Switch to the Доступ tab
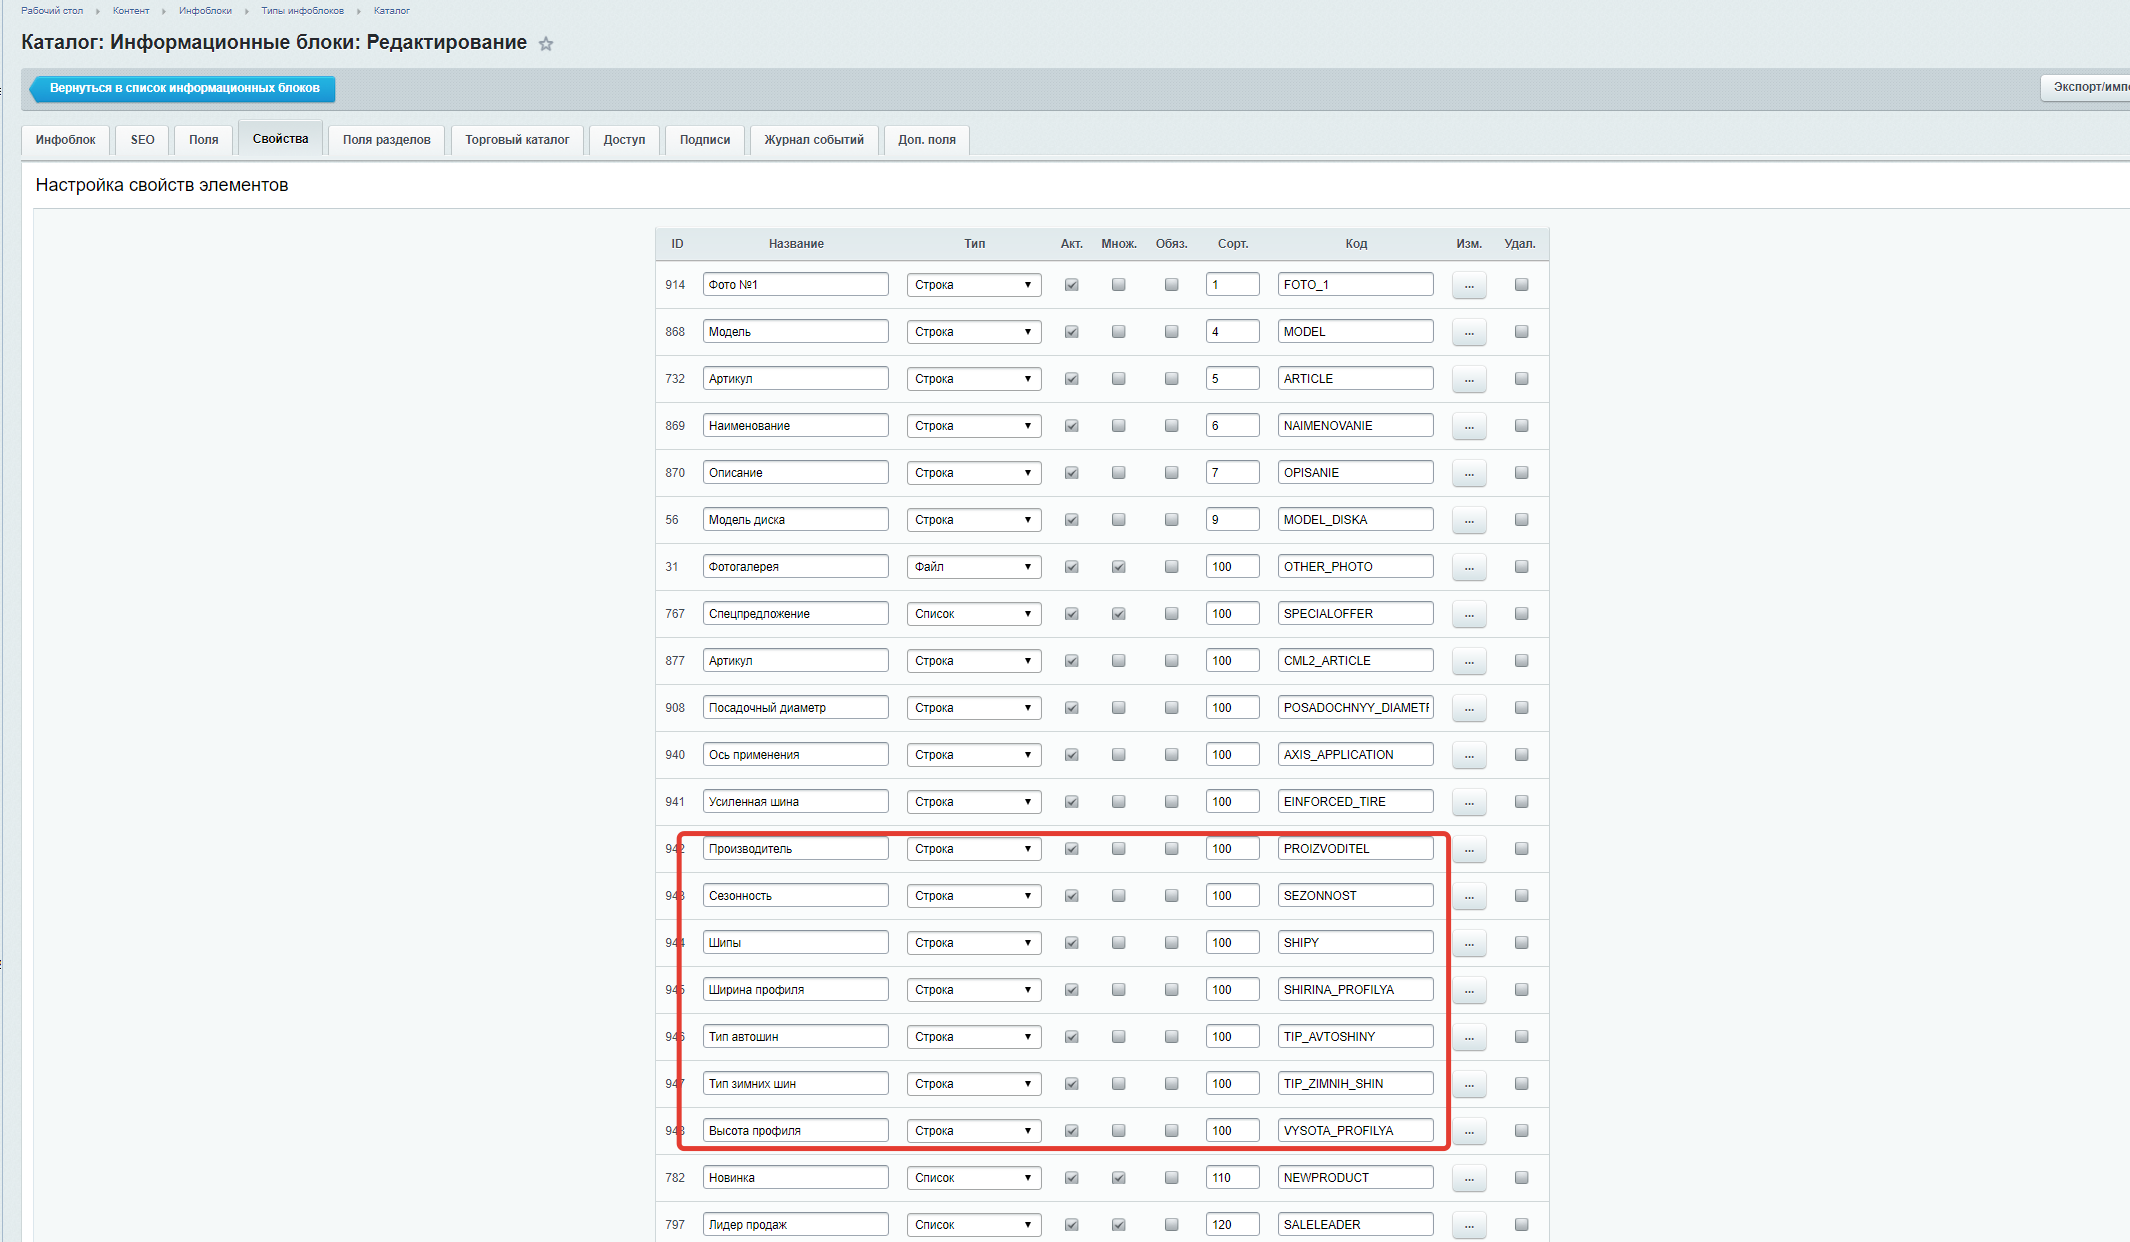Image resolution: width=2130 pixels, height=1242 pixels. 624,140
